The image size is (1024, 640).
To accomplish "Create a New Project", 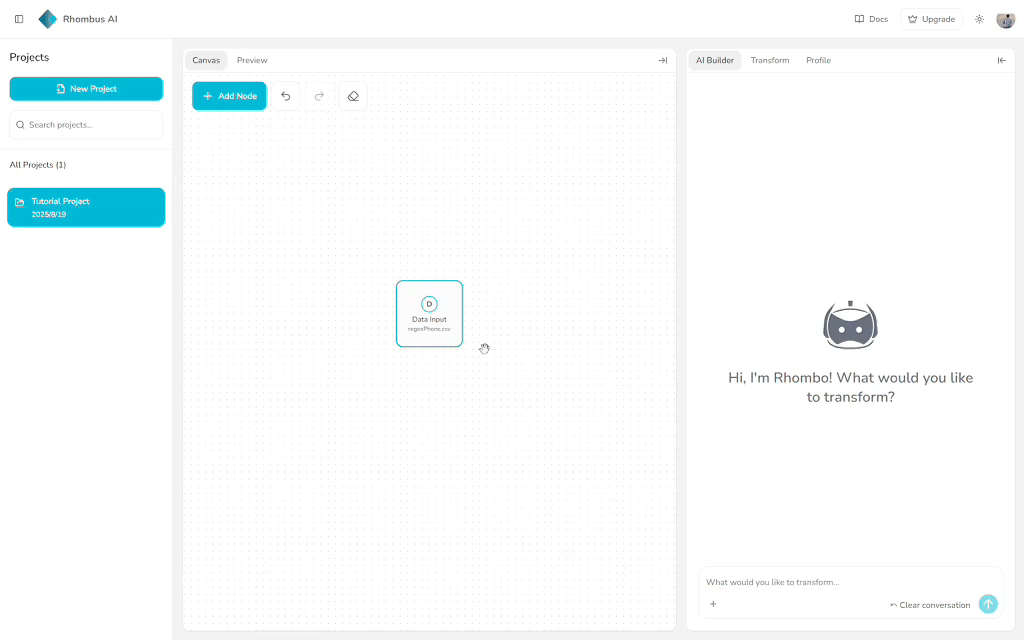I will (86, 89).
